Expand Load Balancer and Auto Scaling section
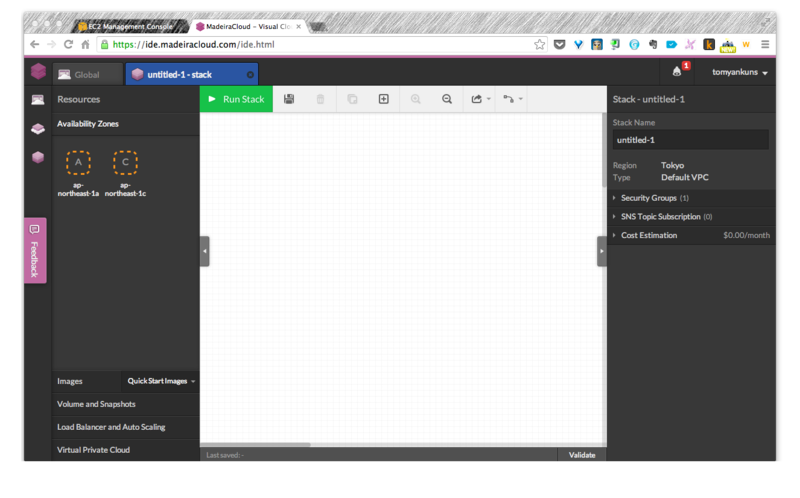 pyautogui.click(x=126, y=427)
